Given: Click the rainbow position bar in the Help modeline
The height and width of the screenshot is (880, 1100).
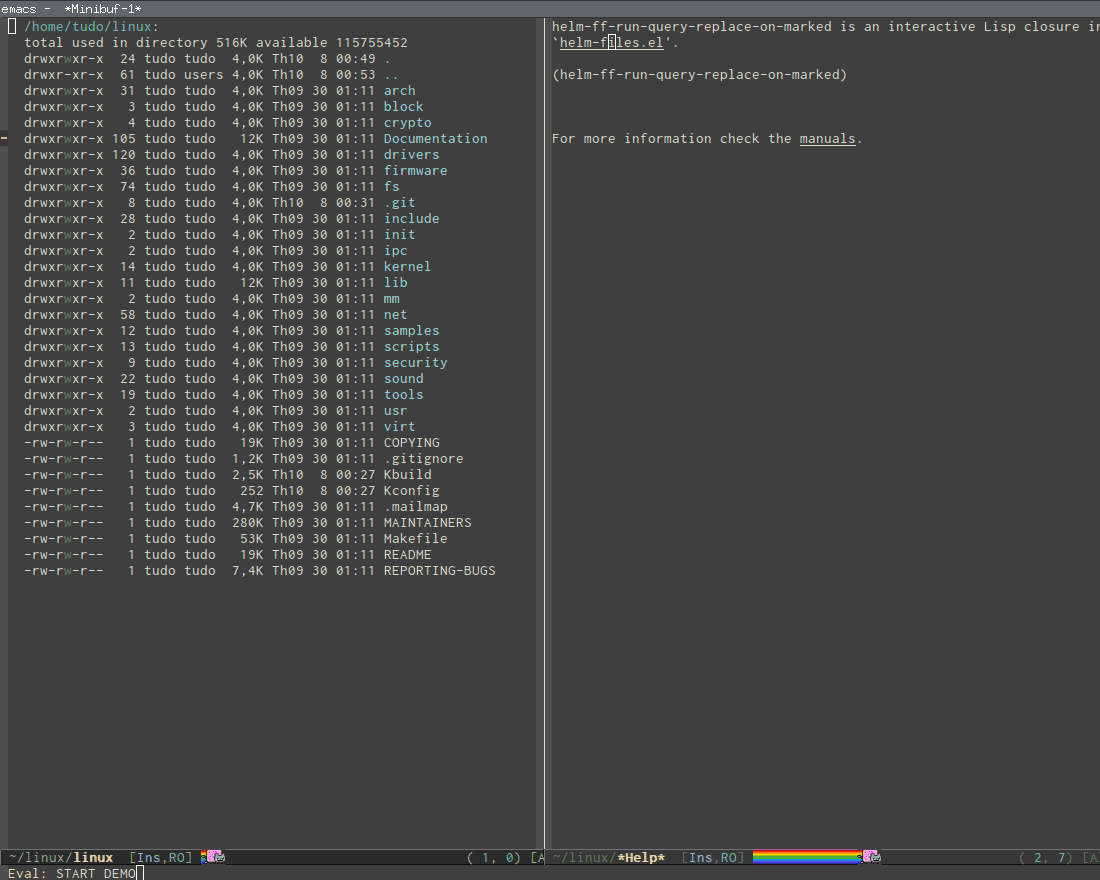Looking at the screenshot, I should pyautogui.click(x=805, y=857).
